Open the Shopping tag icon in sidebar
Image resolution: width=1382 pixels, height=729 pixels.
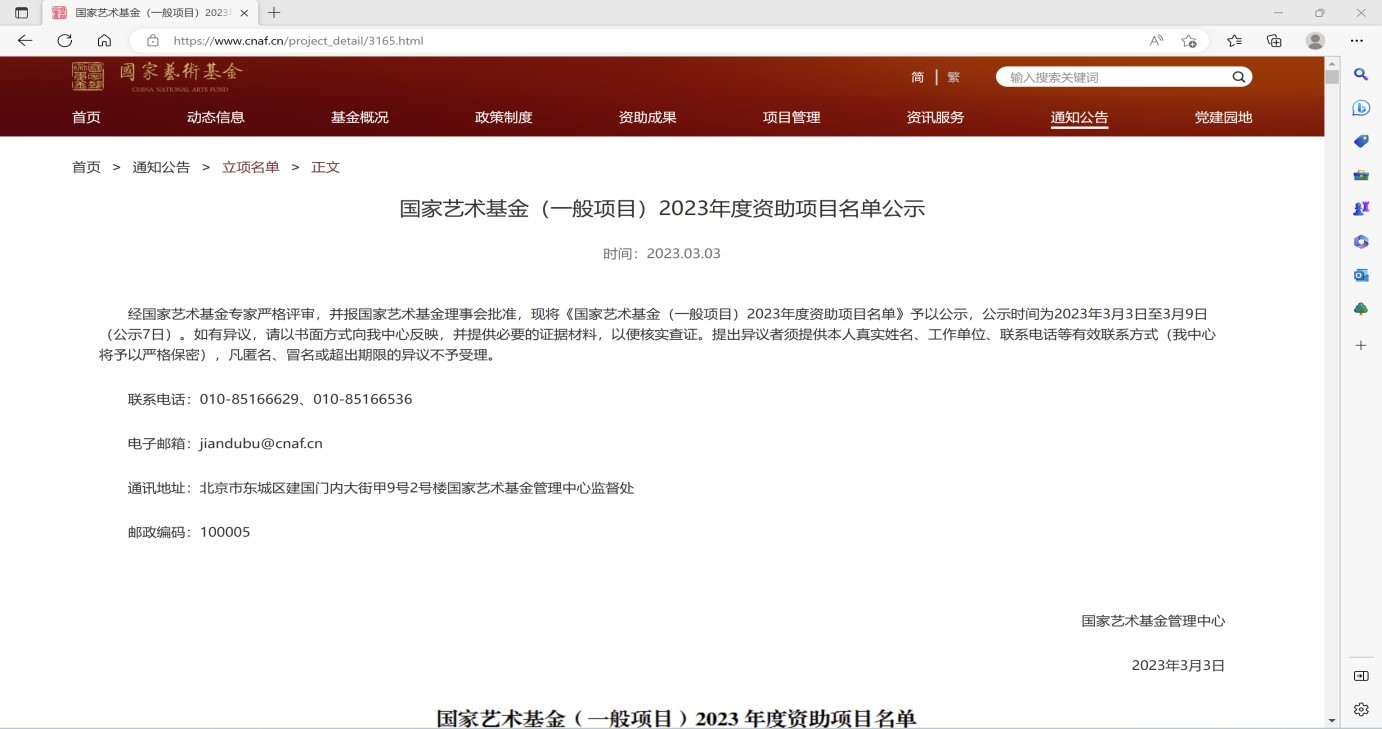point(1361,142)
